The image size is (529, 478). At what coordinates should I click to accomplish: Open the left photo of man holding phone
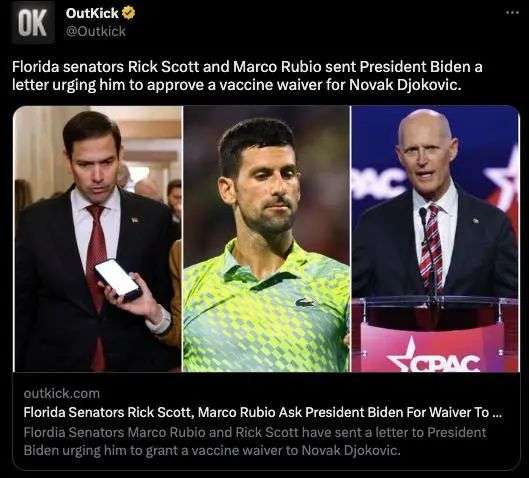(x=98, y=239)
